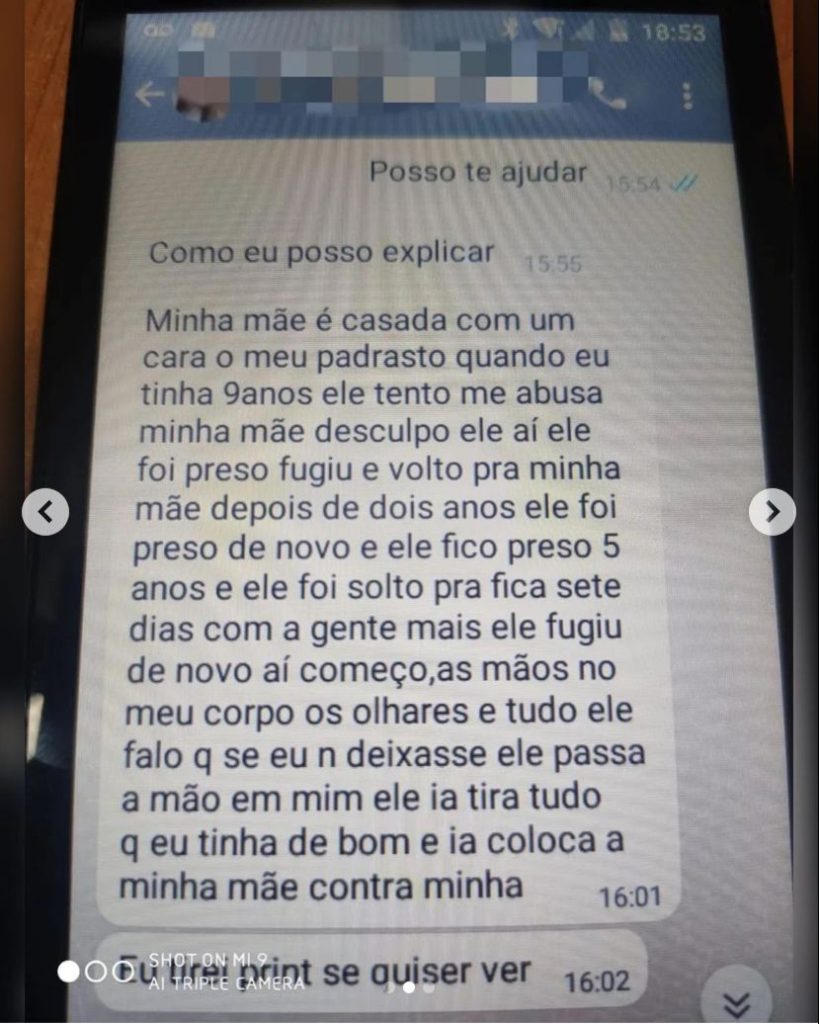
Task: Open the three-dot chat options menu
Action: point(687,95)
